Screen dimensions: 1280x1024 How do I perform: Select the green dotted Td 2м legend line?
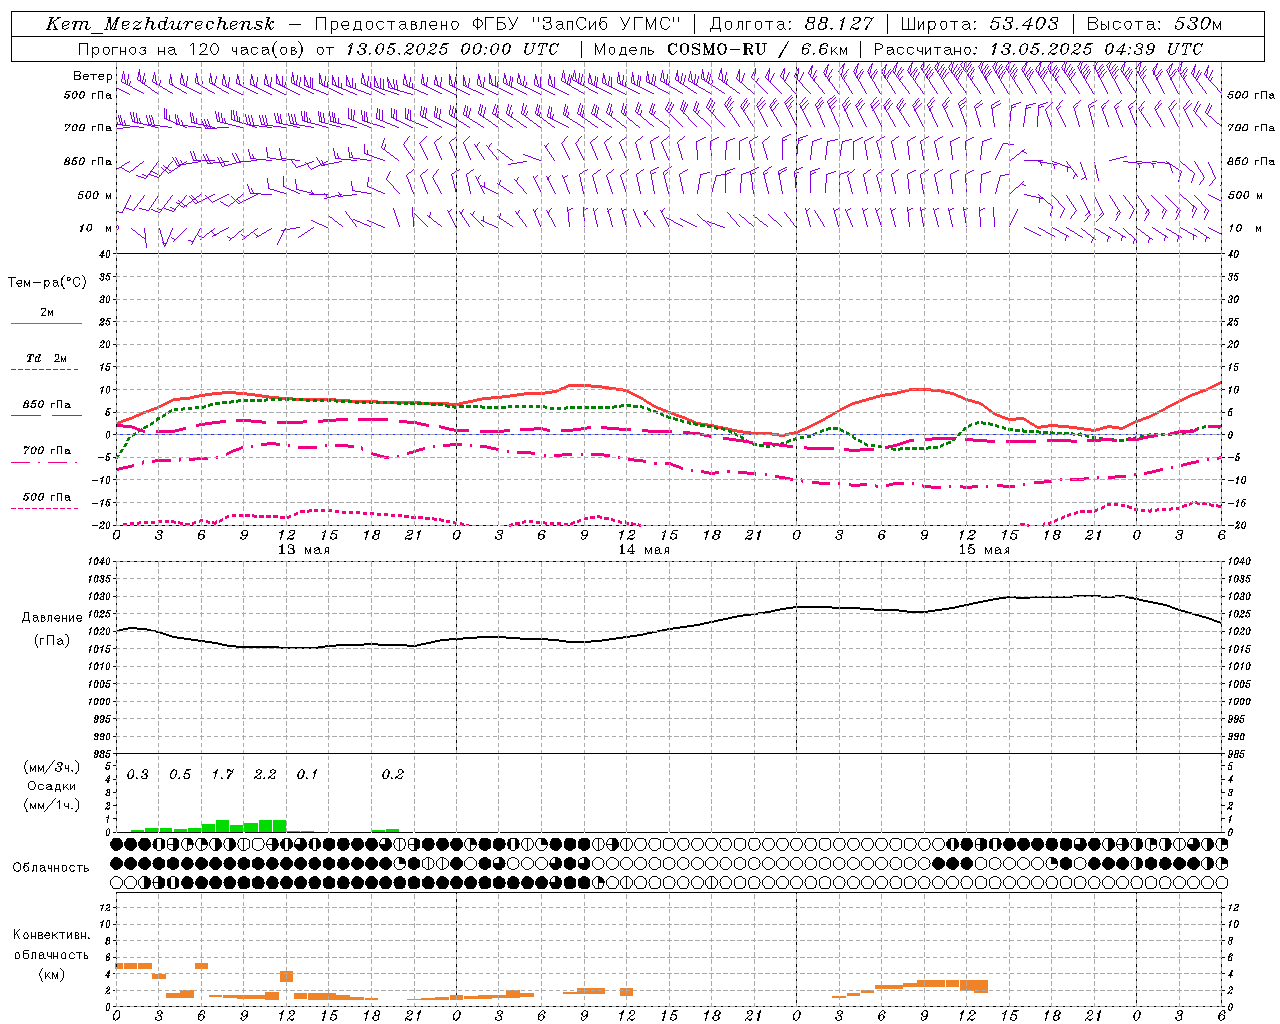coord(44,370)
